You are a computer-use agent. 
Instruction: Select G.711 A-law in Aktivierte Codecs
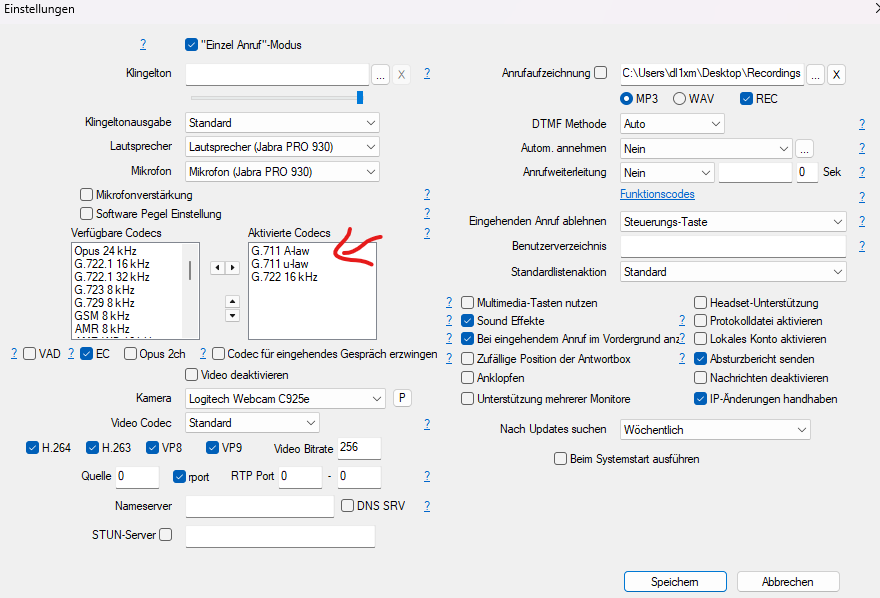280,250
